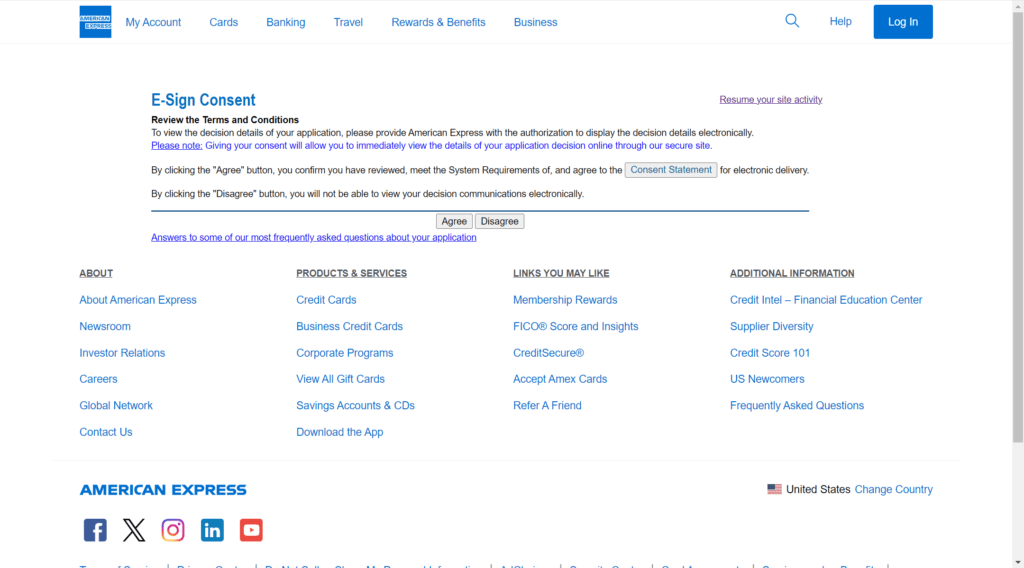The image size is (1024, 568).
Task: Open Accept Amex Cards link
Action: tap(560, 379)
